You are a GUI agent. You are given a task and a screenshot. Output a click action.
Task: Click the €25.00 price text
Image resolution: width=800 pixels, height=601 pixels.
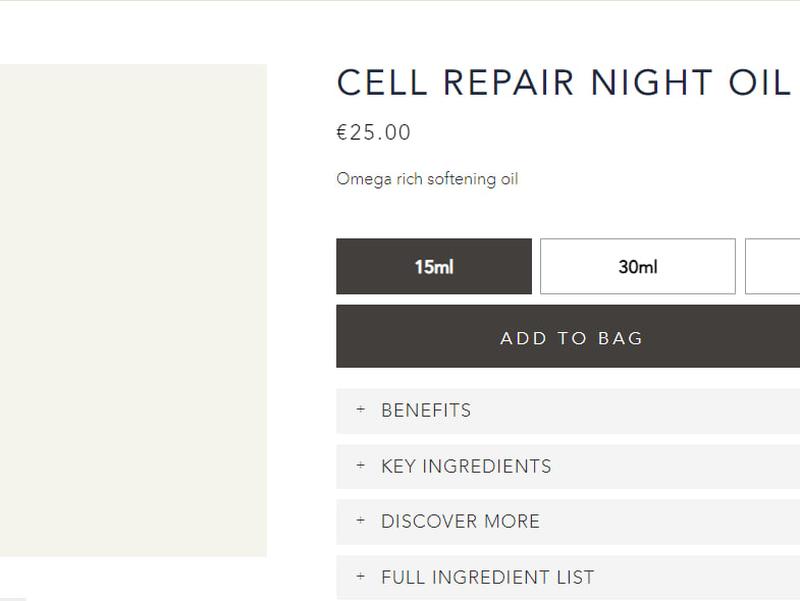pos(374,132)
